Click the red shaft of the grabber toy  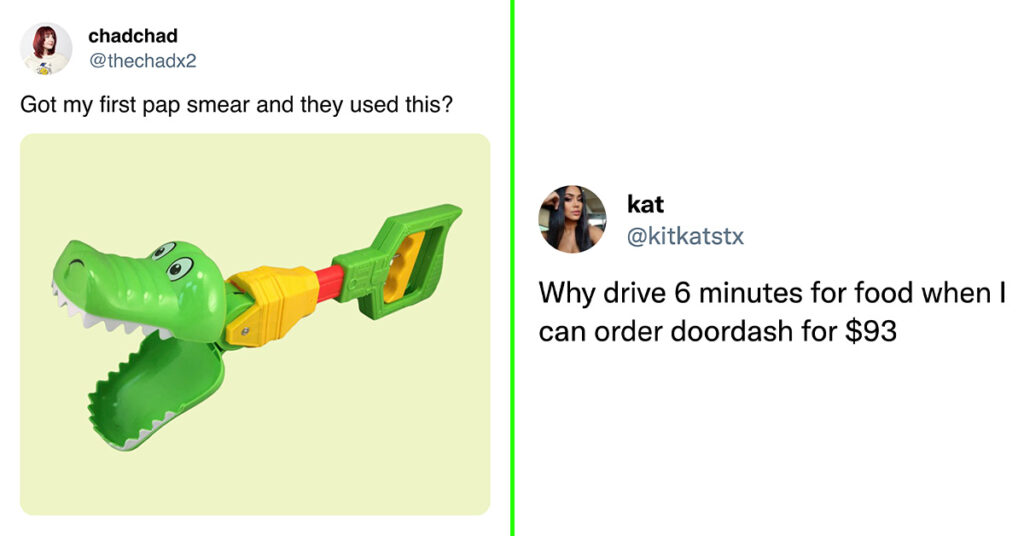[x=330, y=283]
